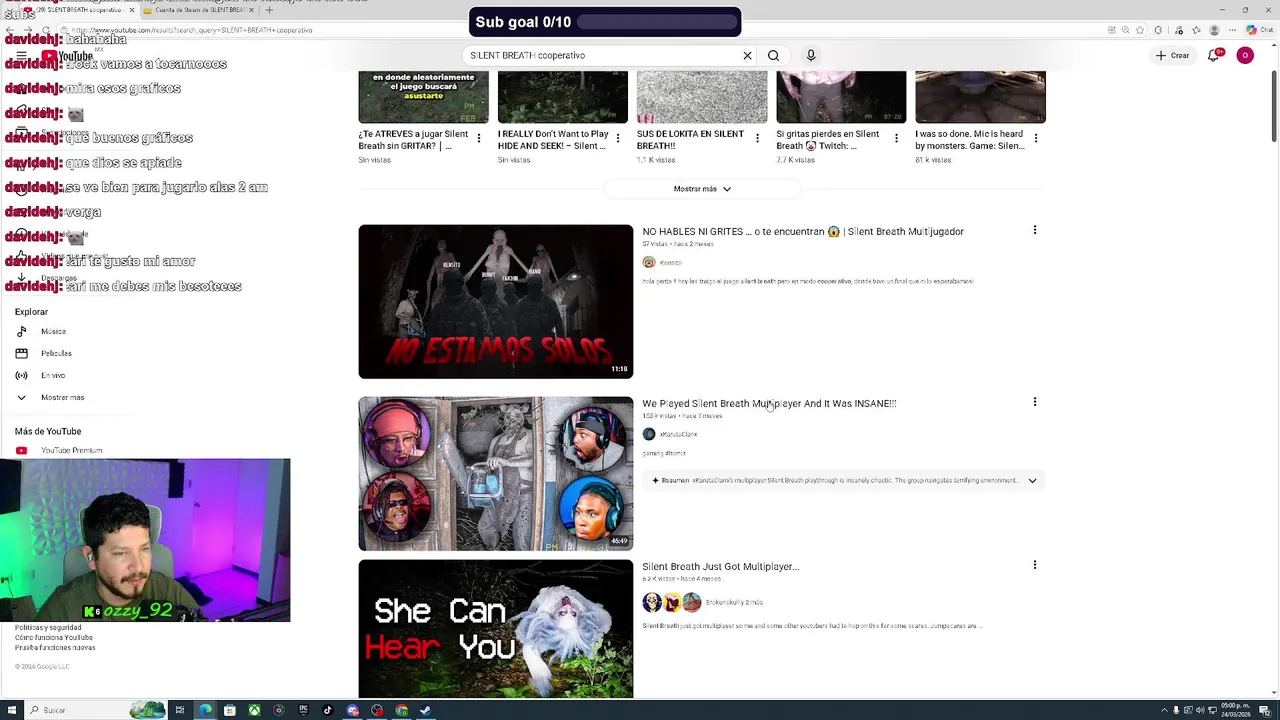This screenshot has height=720, width=1280.
Task: Open a new browser tab with plus
Action: coord(269,10)
